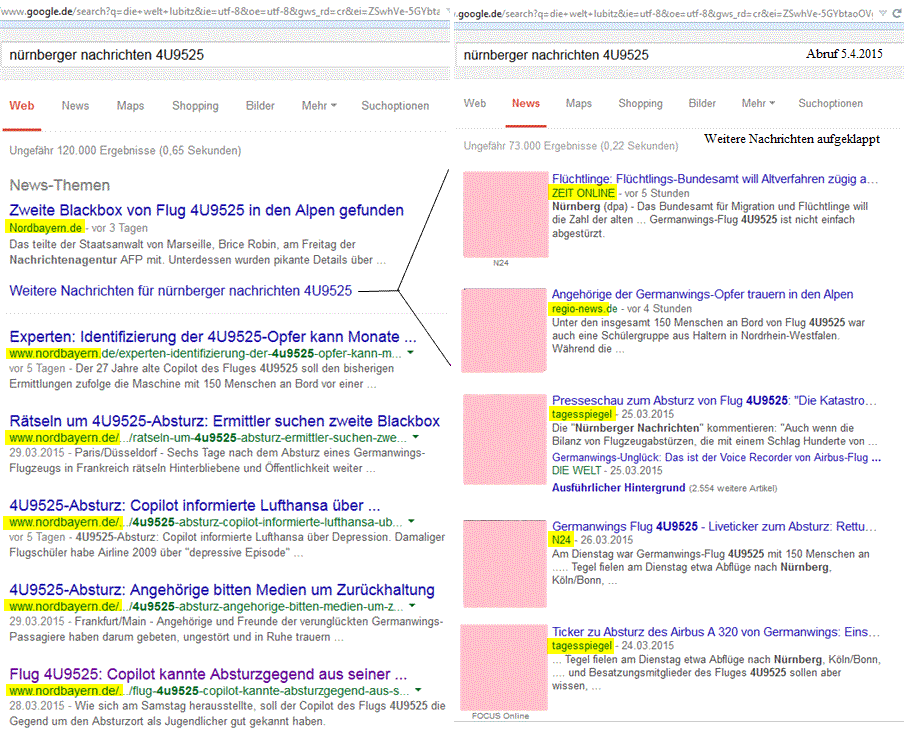The image size is (912, 738).
Task: Open the arrow menu beside angehorige-bitten-medien URL
Action: (412, 606)
